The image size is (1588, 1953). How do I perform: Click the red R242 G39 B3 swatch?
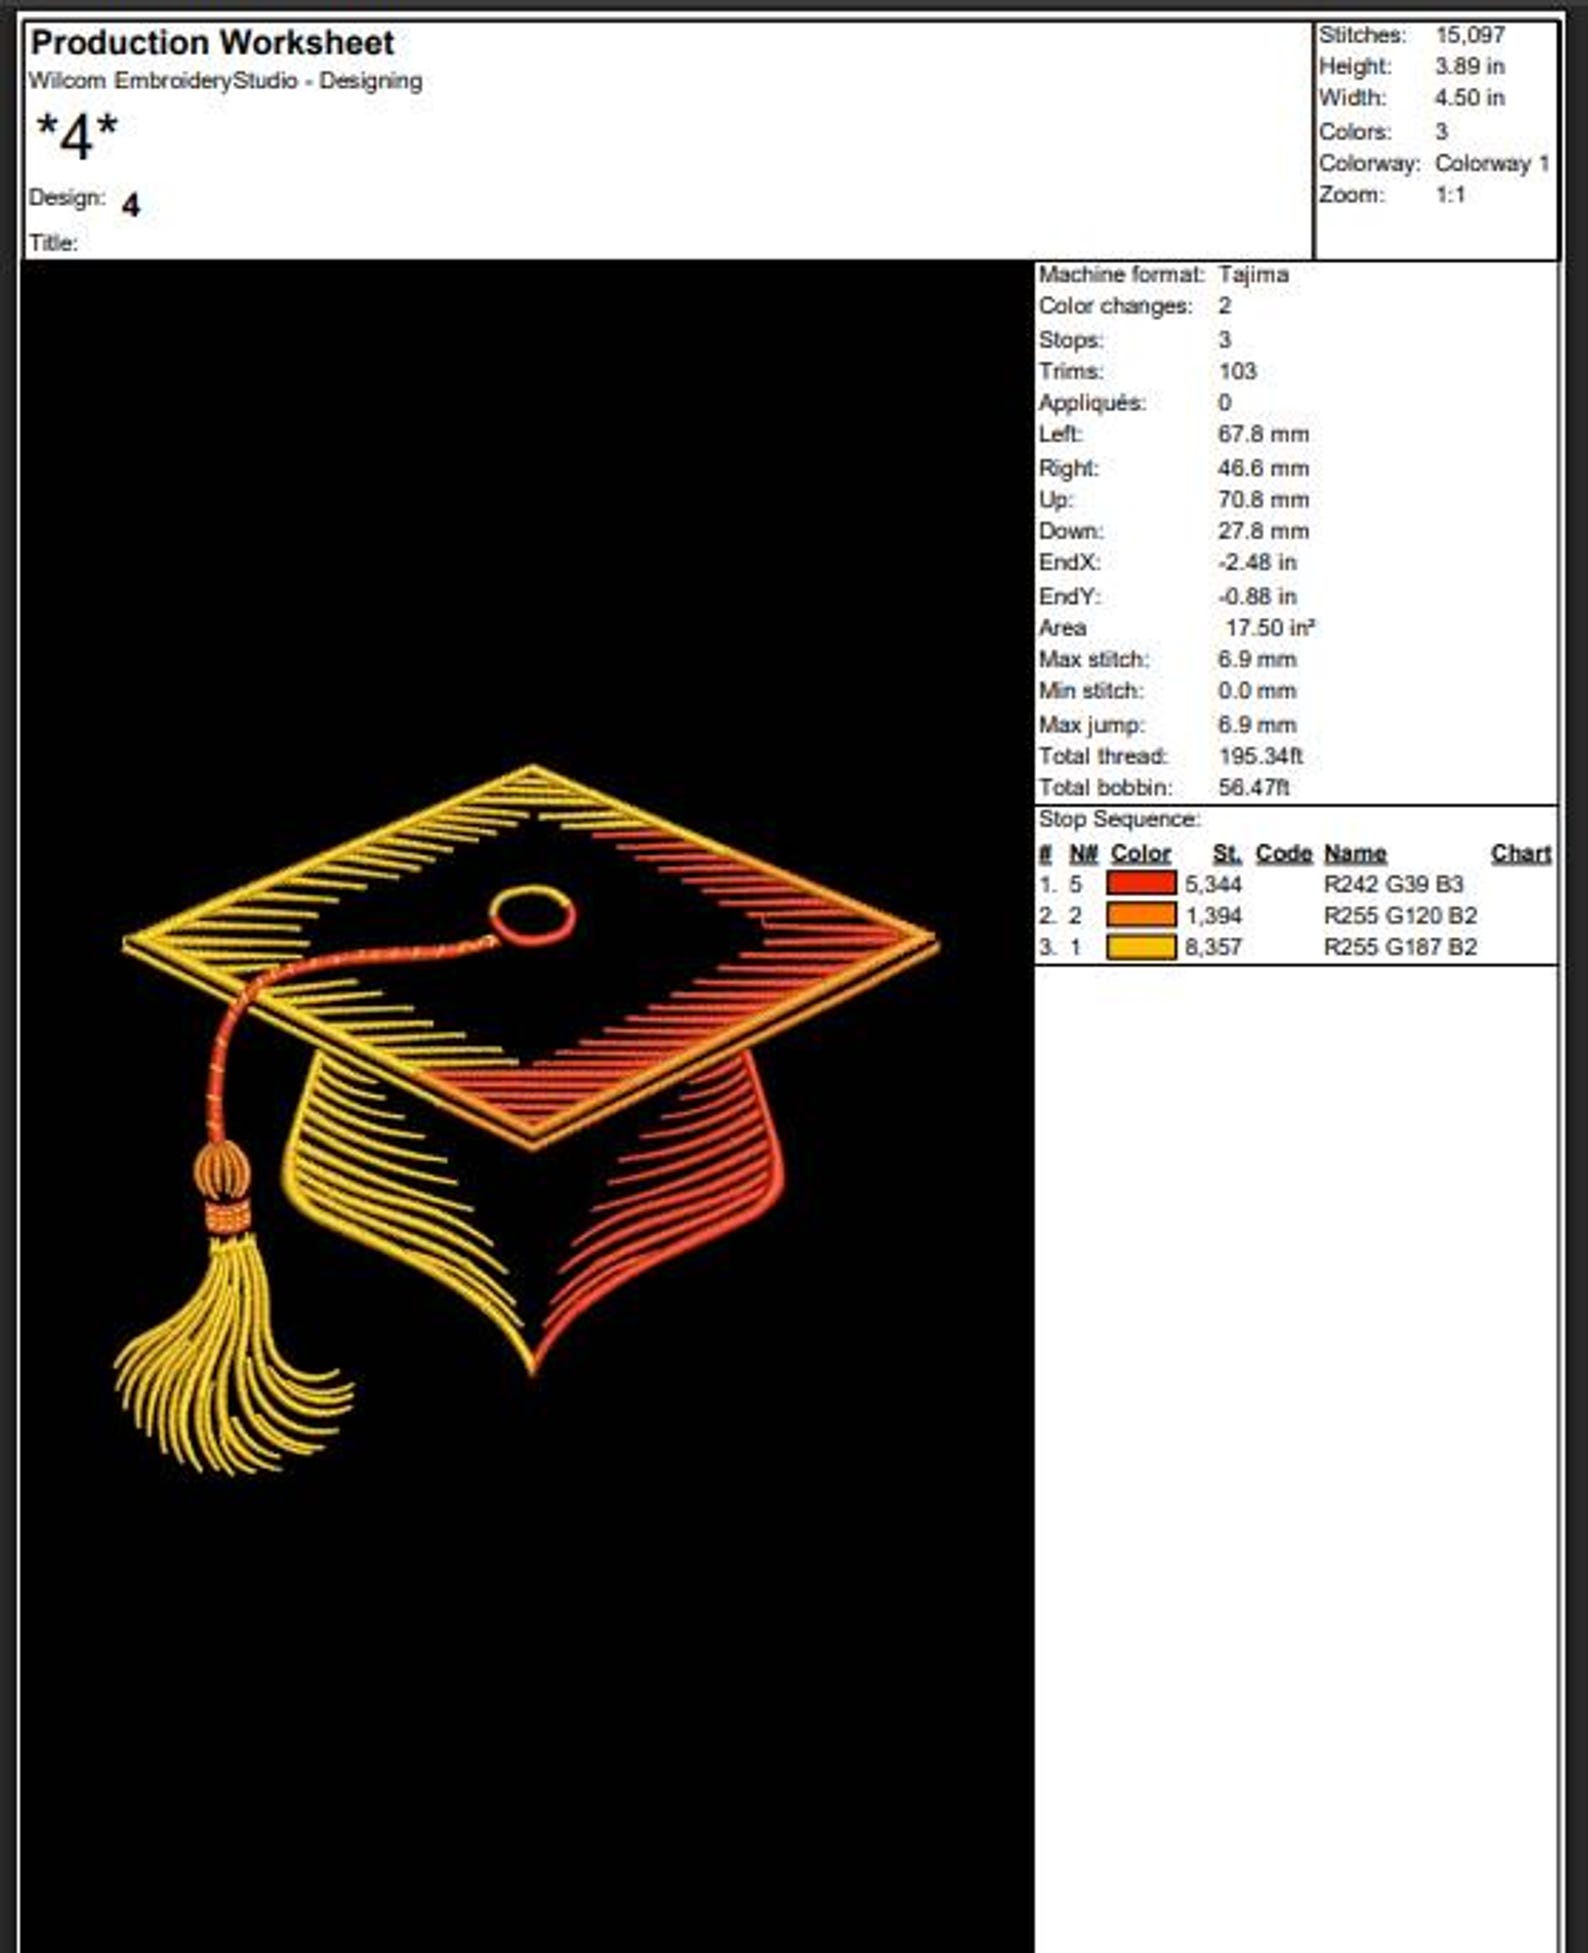pos(1141,883)
